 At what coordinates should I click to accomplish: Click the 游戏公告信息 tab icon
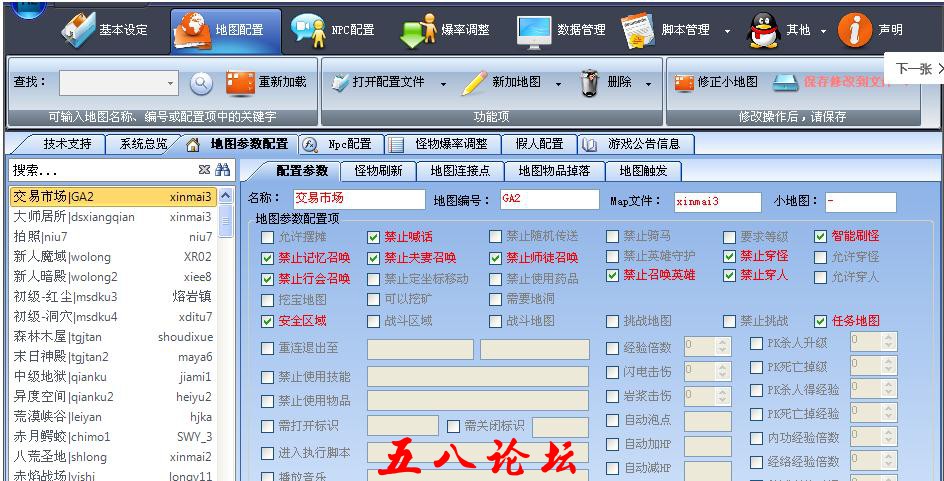coord(589,144)
